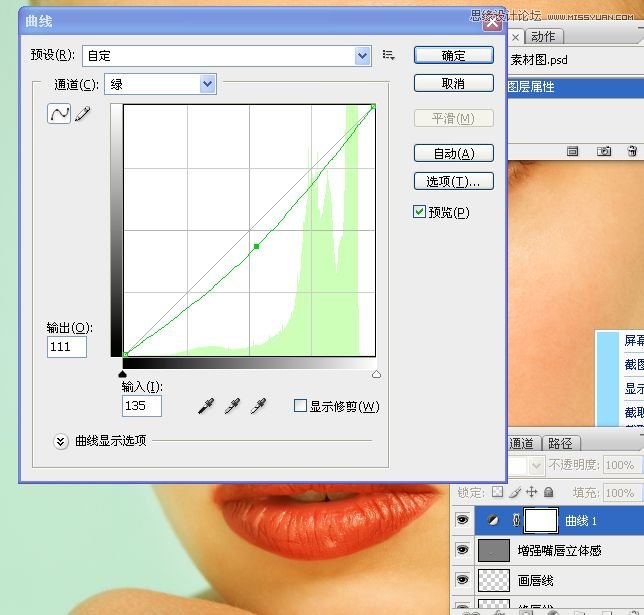Click the trash delete icon in panel

coord(632,151)
